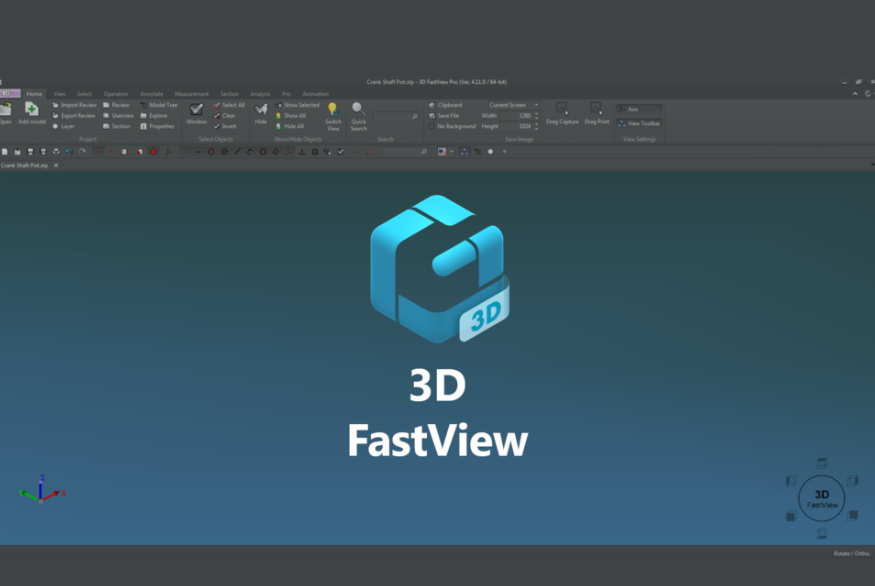
Task: Click the Height value field
Action: coord(517,126)
